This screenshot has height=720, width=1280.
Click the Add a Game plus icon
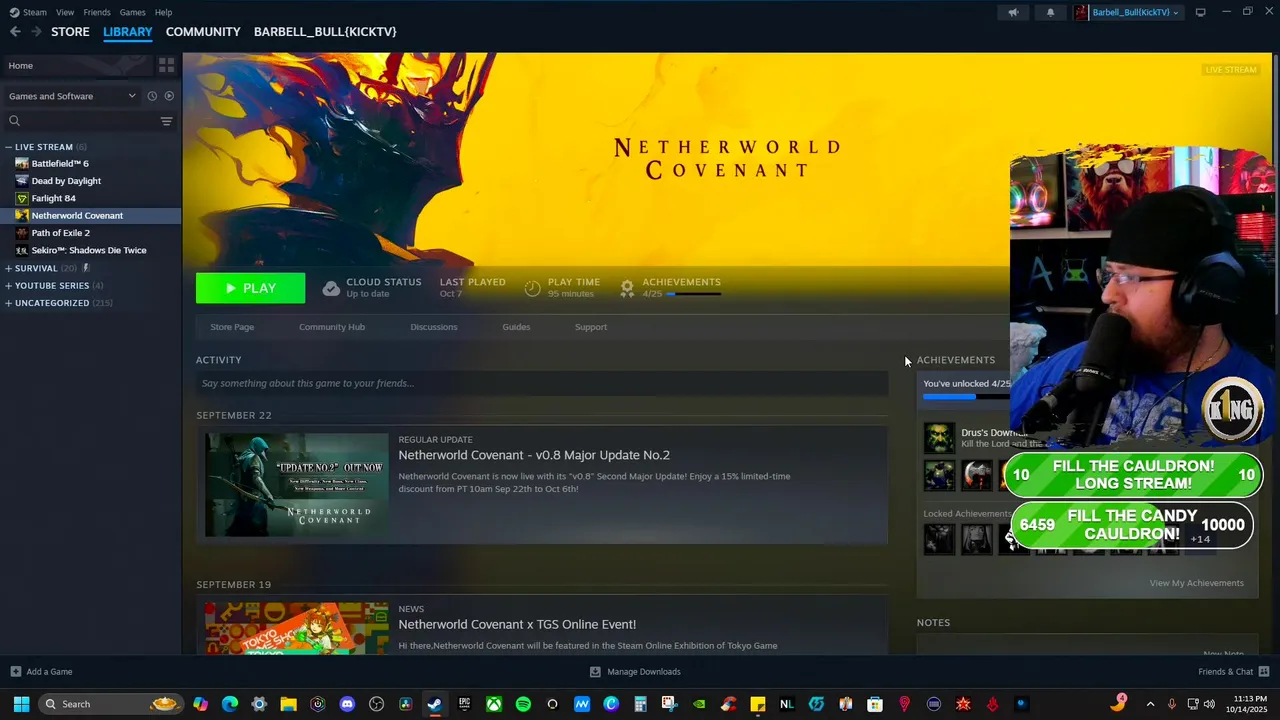point(15,671)
